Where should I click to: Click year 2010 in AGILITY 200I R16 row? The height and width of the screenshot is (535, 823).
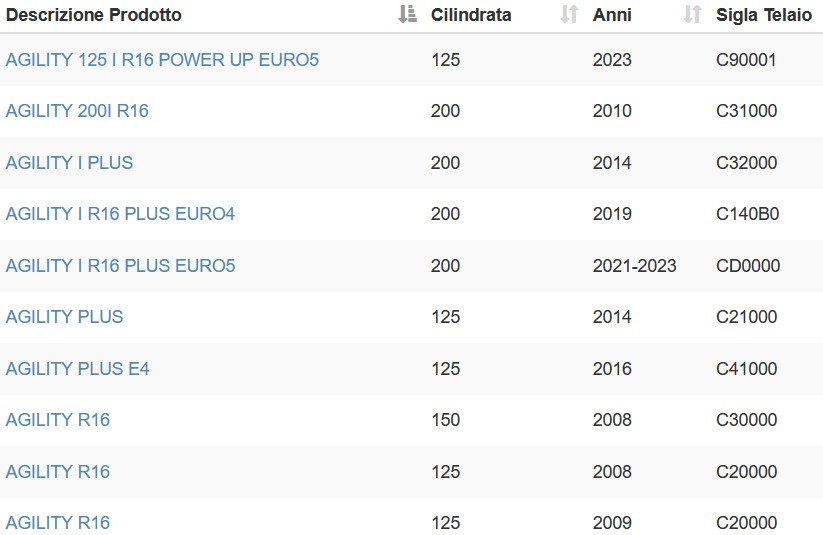point(612,111)
